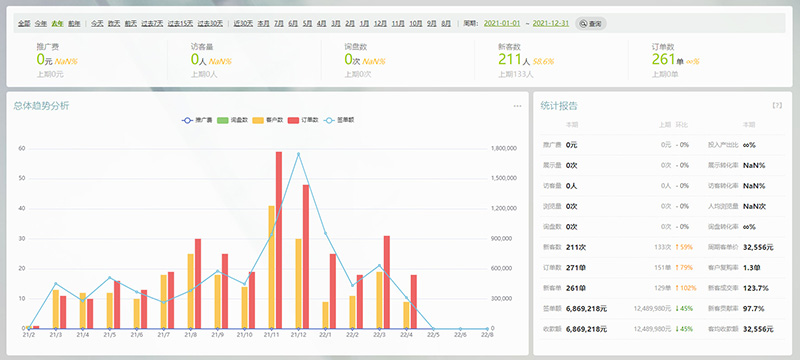Click the 人均浏览量 NaN次 value
The image size is (800, 360).
point(755,206)
